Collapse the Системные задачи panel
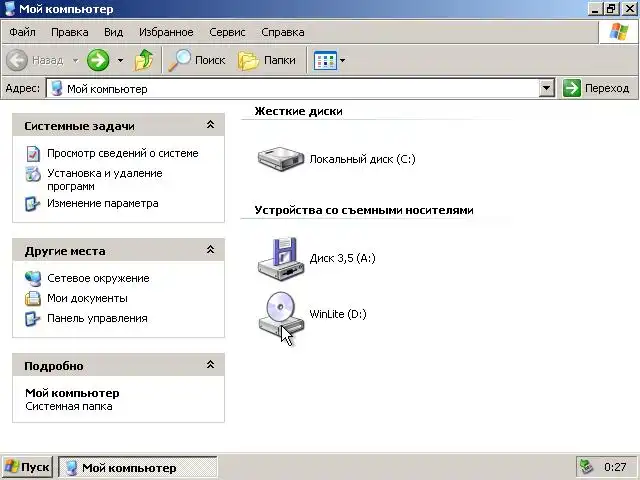The height and width of the screenshot is (480, 640). coord(210,124)
